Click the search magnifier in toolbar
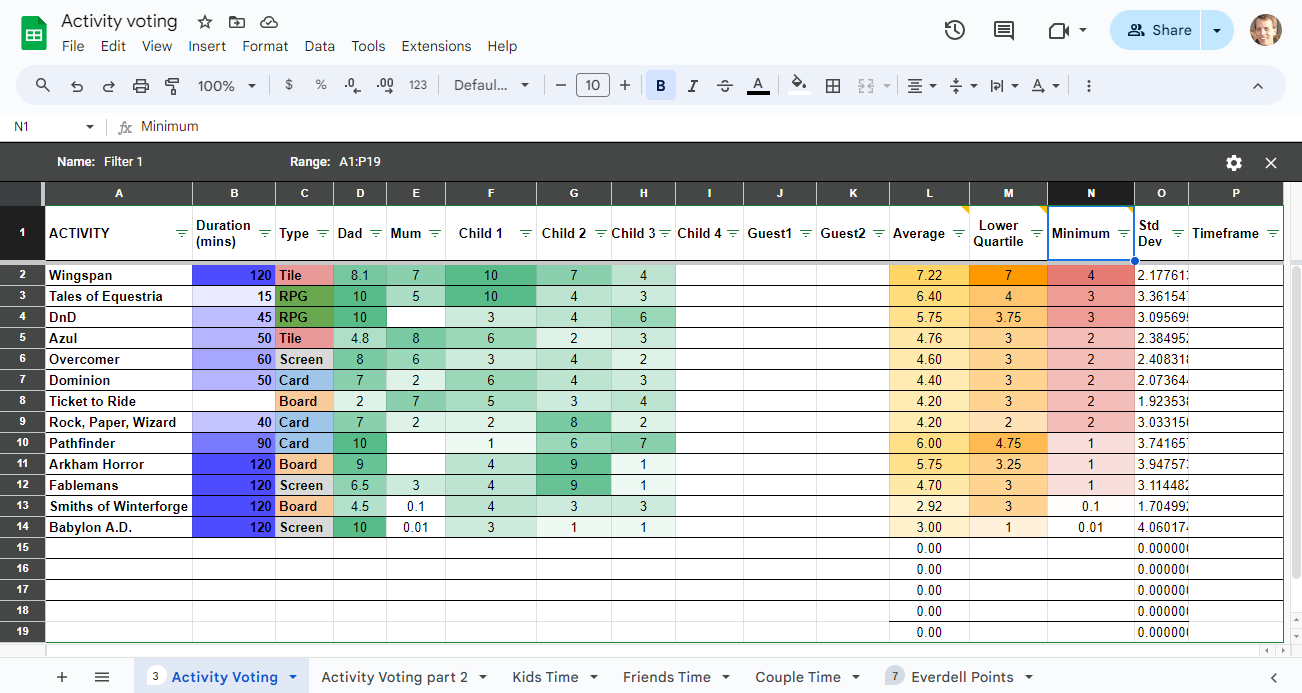 click(43, 86)
